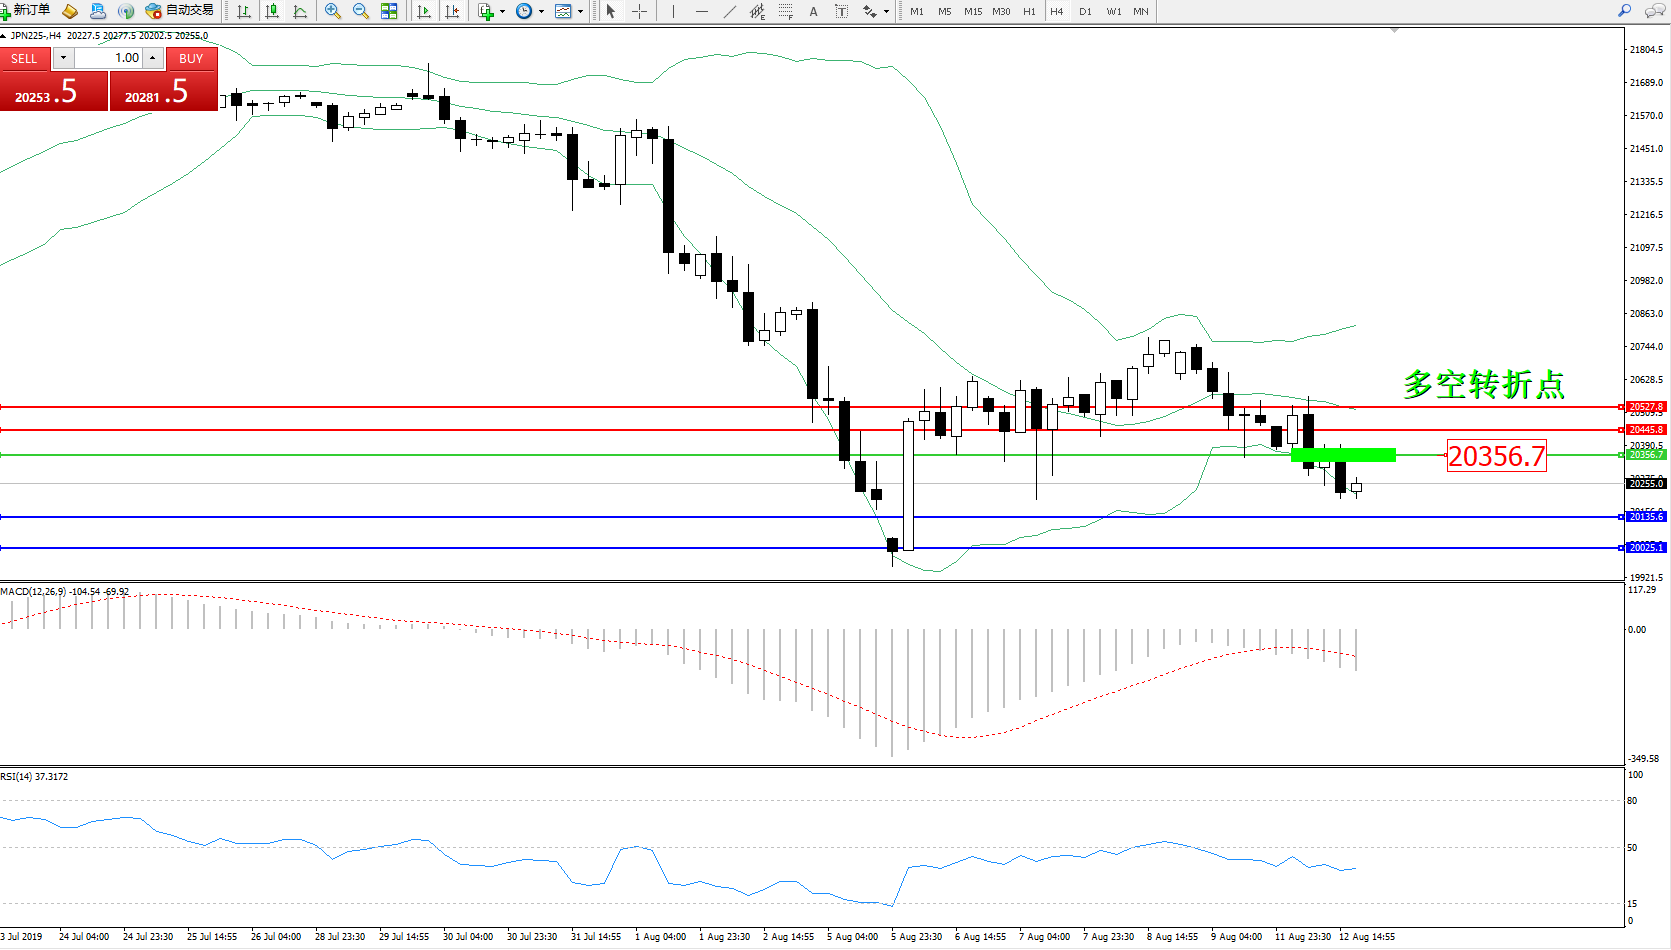The width and height of the screenshot is (1671, 950).
Task: Select the crosshair cursor tool
Action: [639, 11]
